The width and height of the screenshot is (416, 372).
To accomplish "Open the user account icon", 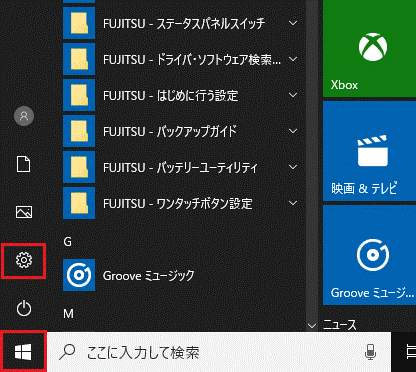I will coord(24,116).
